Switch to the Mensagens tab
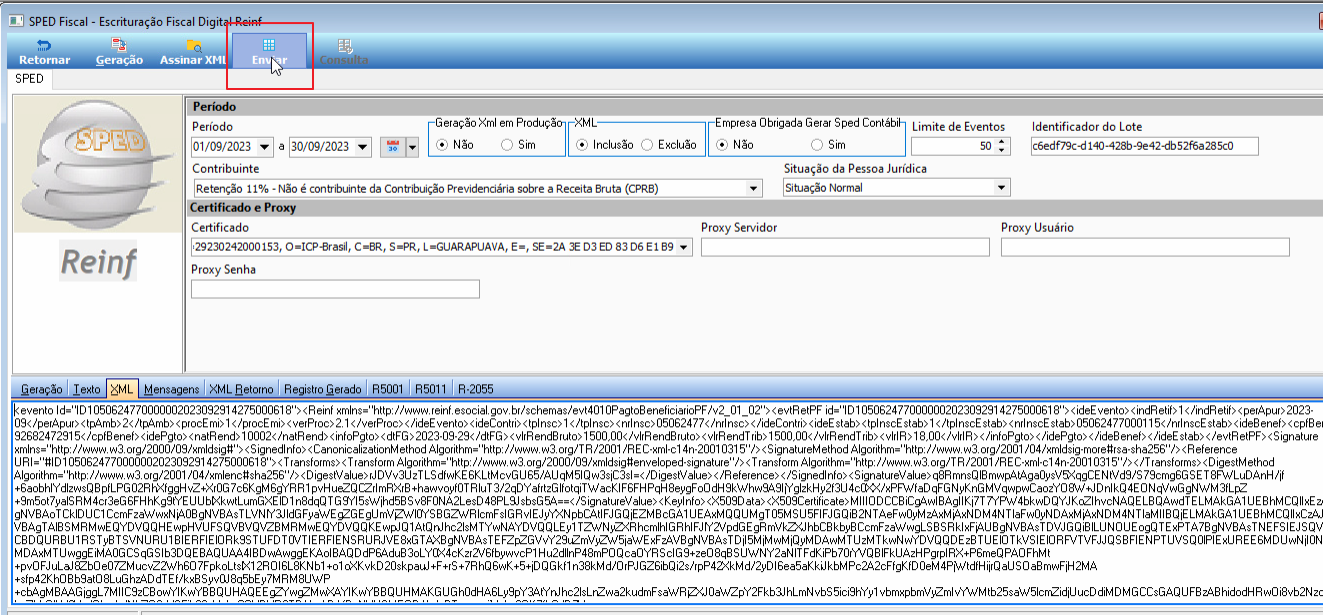This screenshot has height=615, width=1323. pos(172,389)
